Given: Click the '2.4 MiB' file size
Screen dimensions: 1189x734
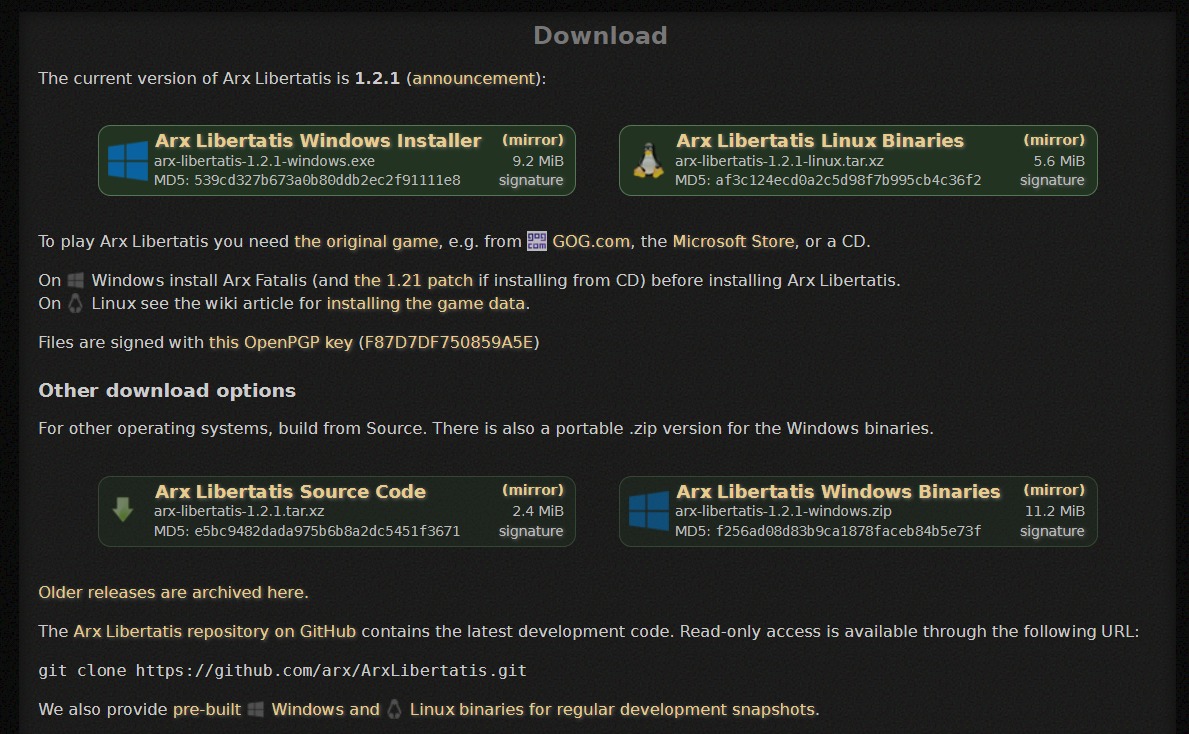Looking at the screenshot, I should click(x=538, y=512).
